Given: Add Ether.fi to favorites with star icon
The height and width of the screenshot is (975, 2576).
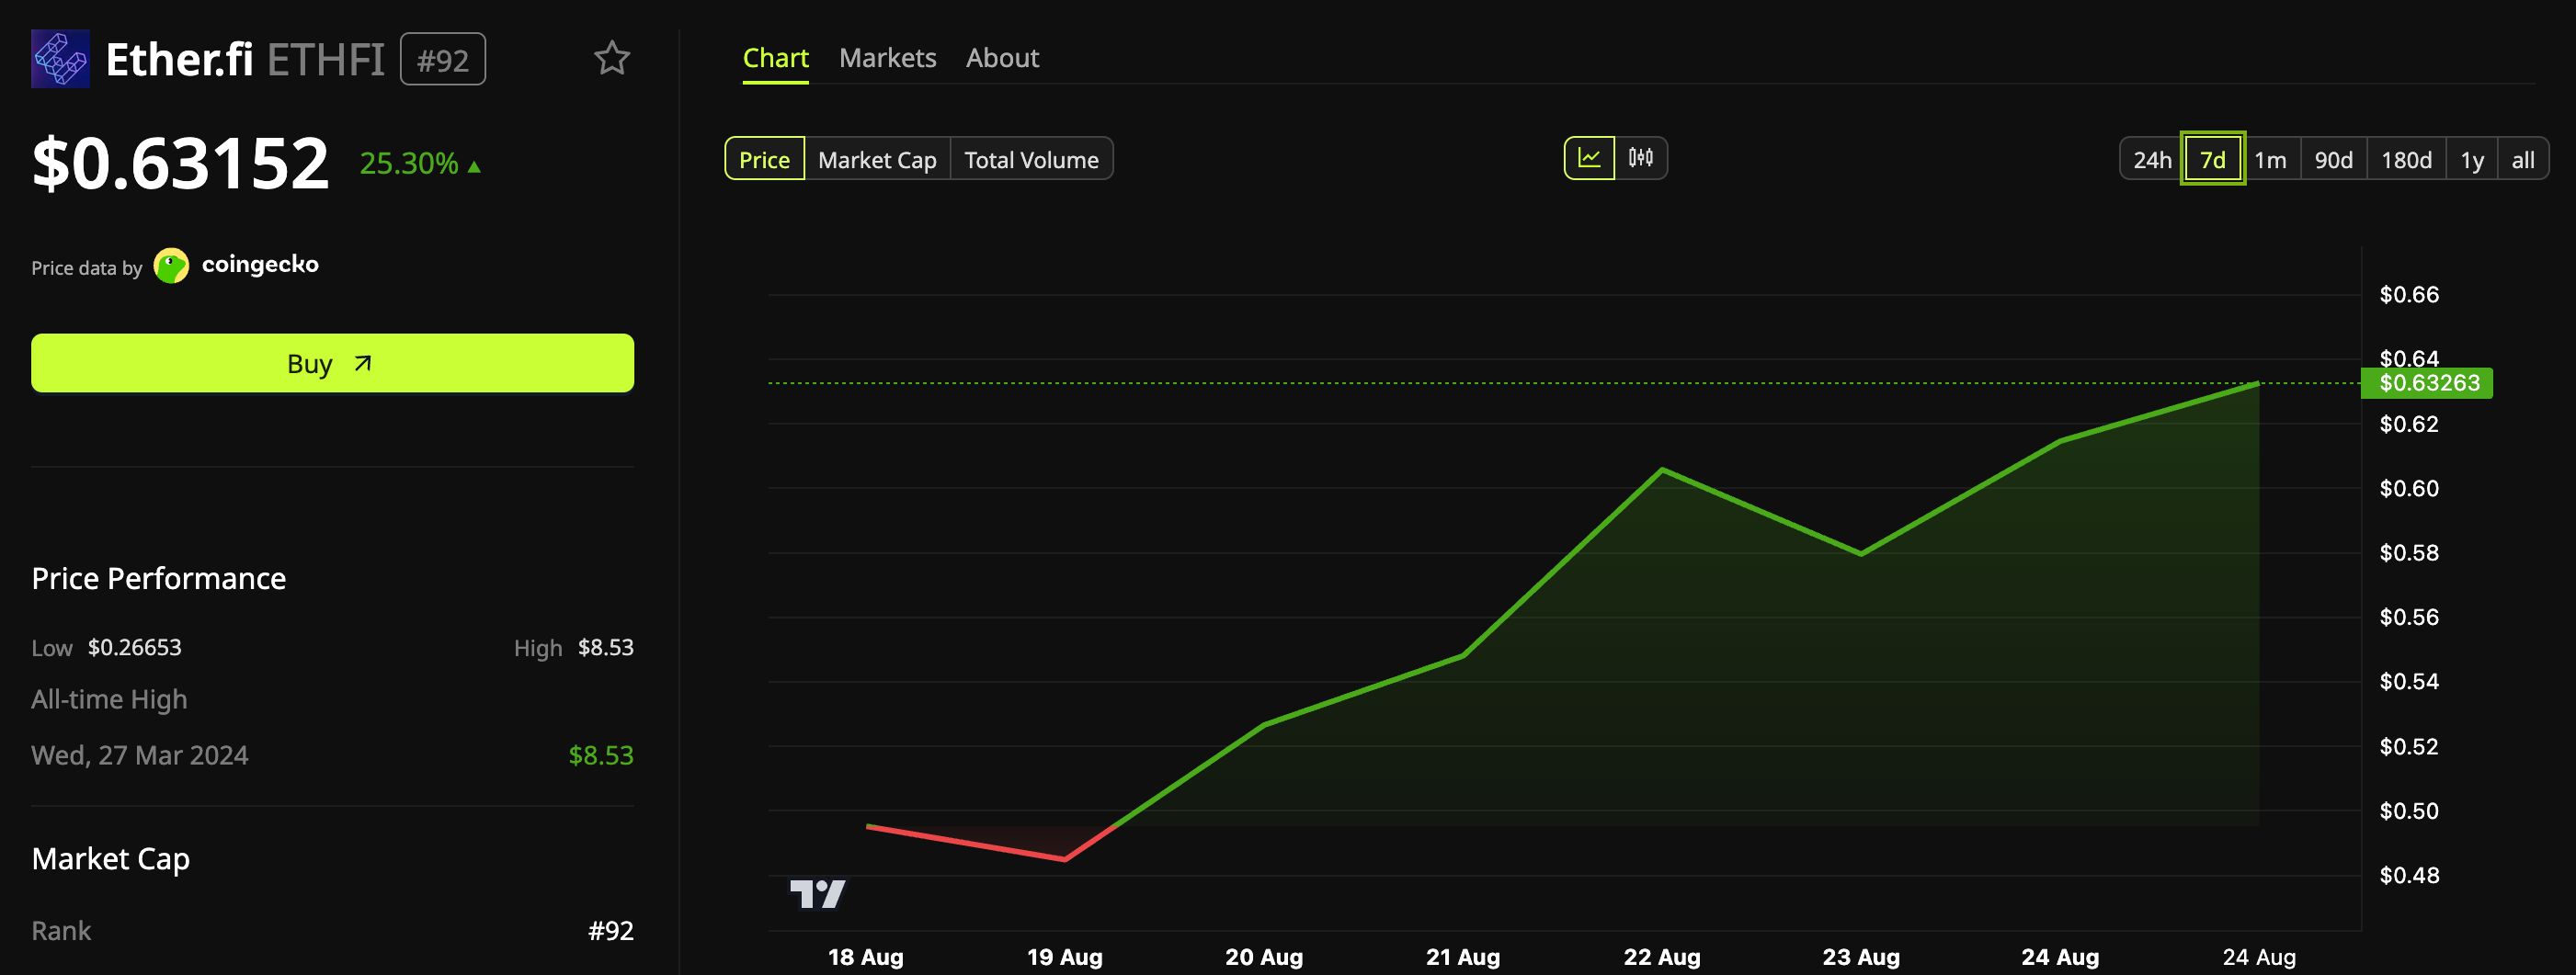Looking at the screenshot, I should (x=612, y=58).
